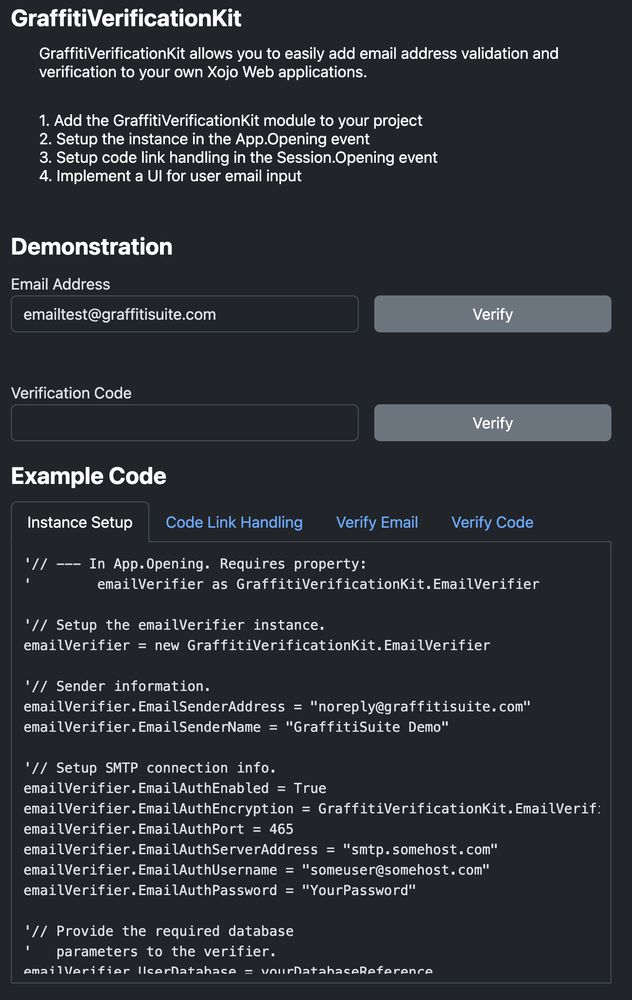This screenshot has width=632, height=1000.
Task: Click Verify button next to email address
Action: point(492,314)
